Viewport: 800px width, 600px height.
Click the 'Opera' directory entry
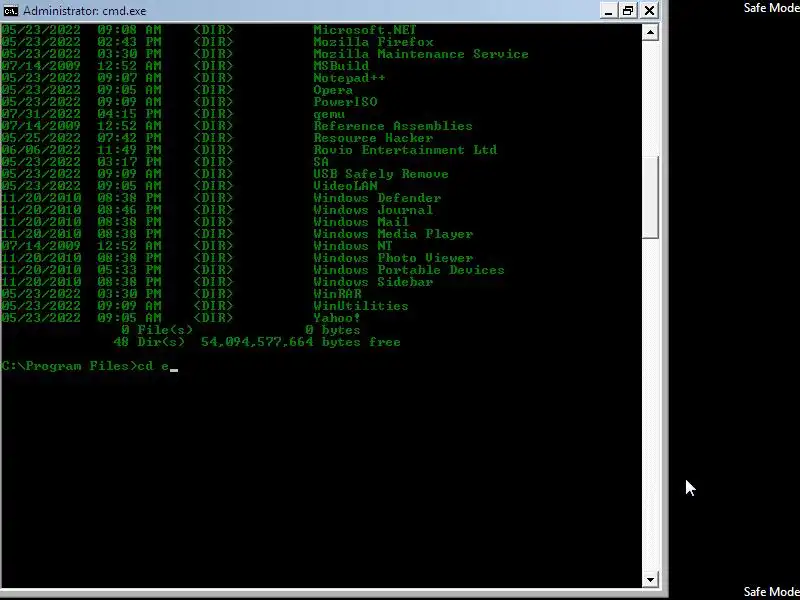333,90
